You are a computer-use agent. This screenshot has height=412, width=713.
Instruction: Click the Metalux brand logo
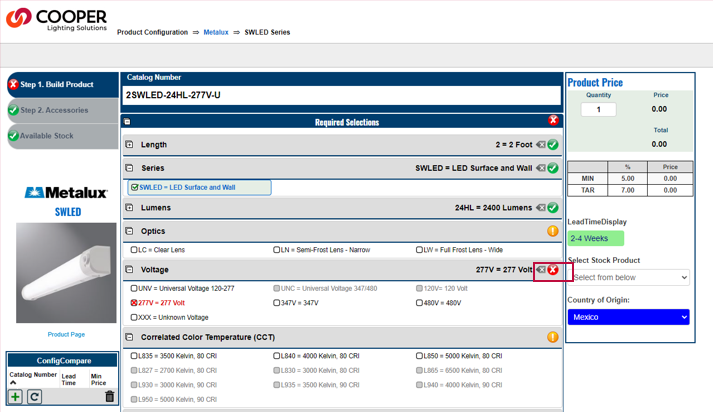(x=66, y=193)
